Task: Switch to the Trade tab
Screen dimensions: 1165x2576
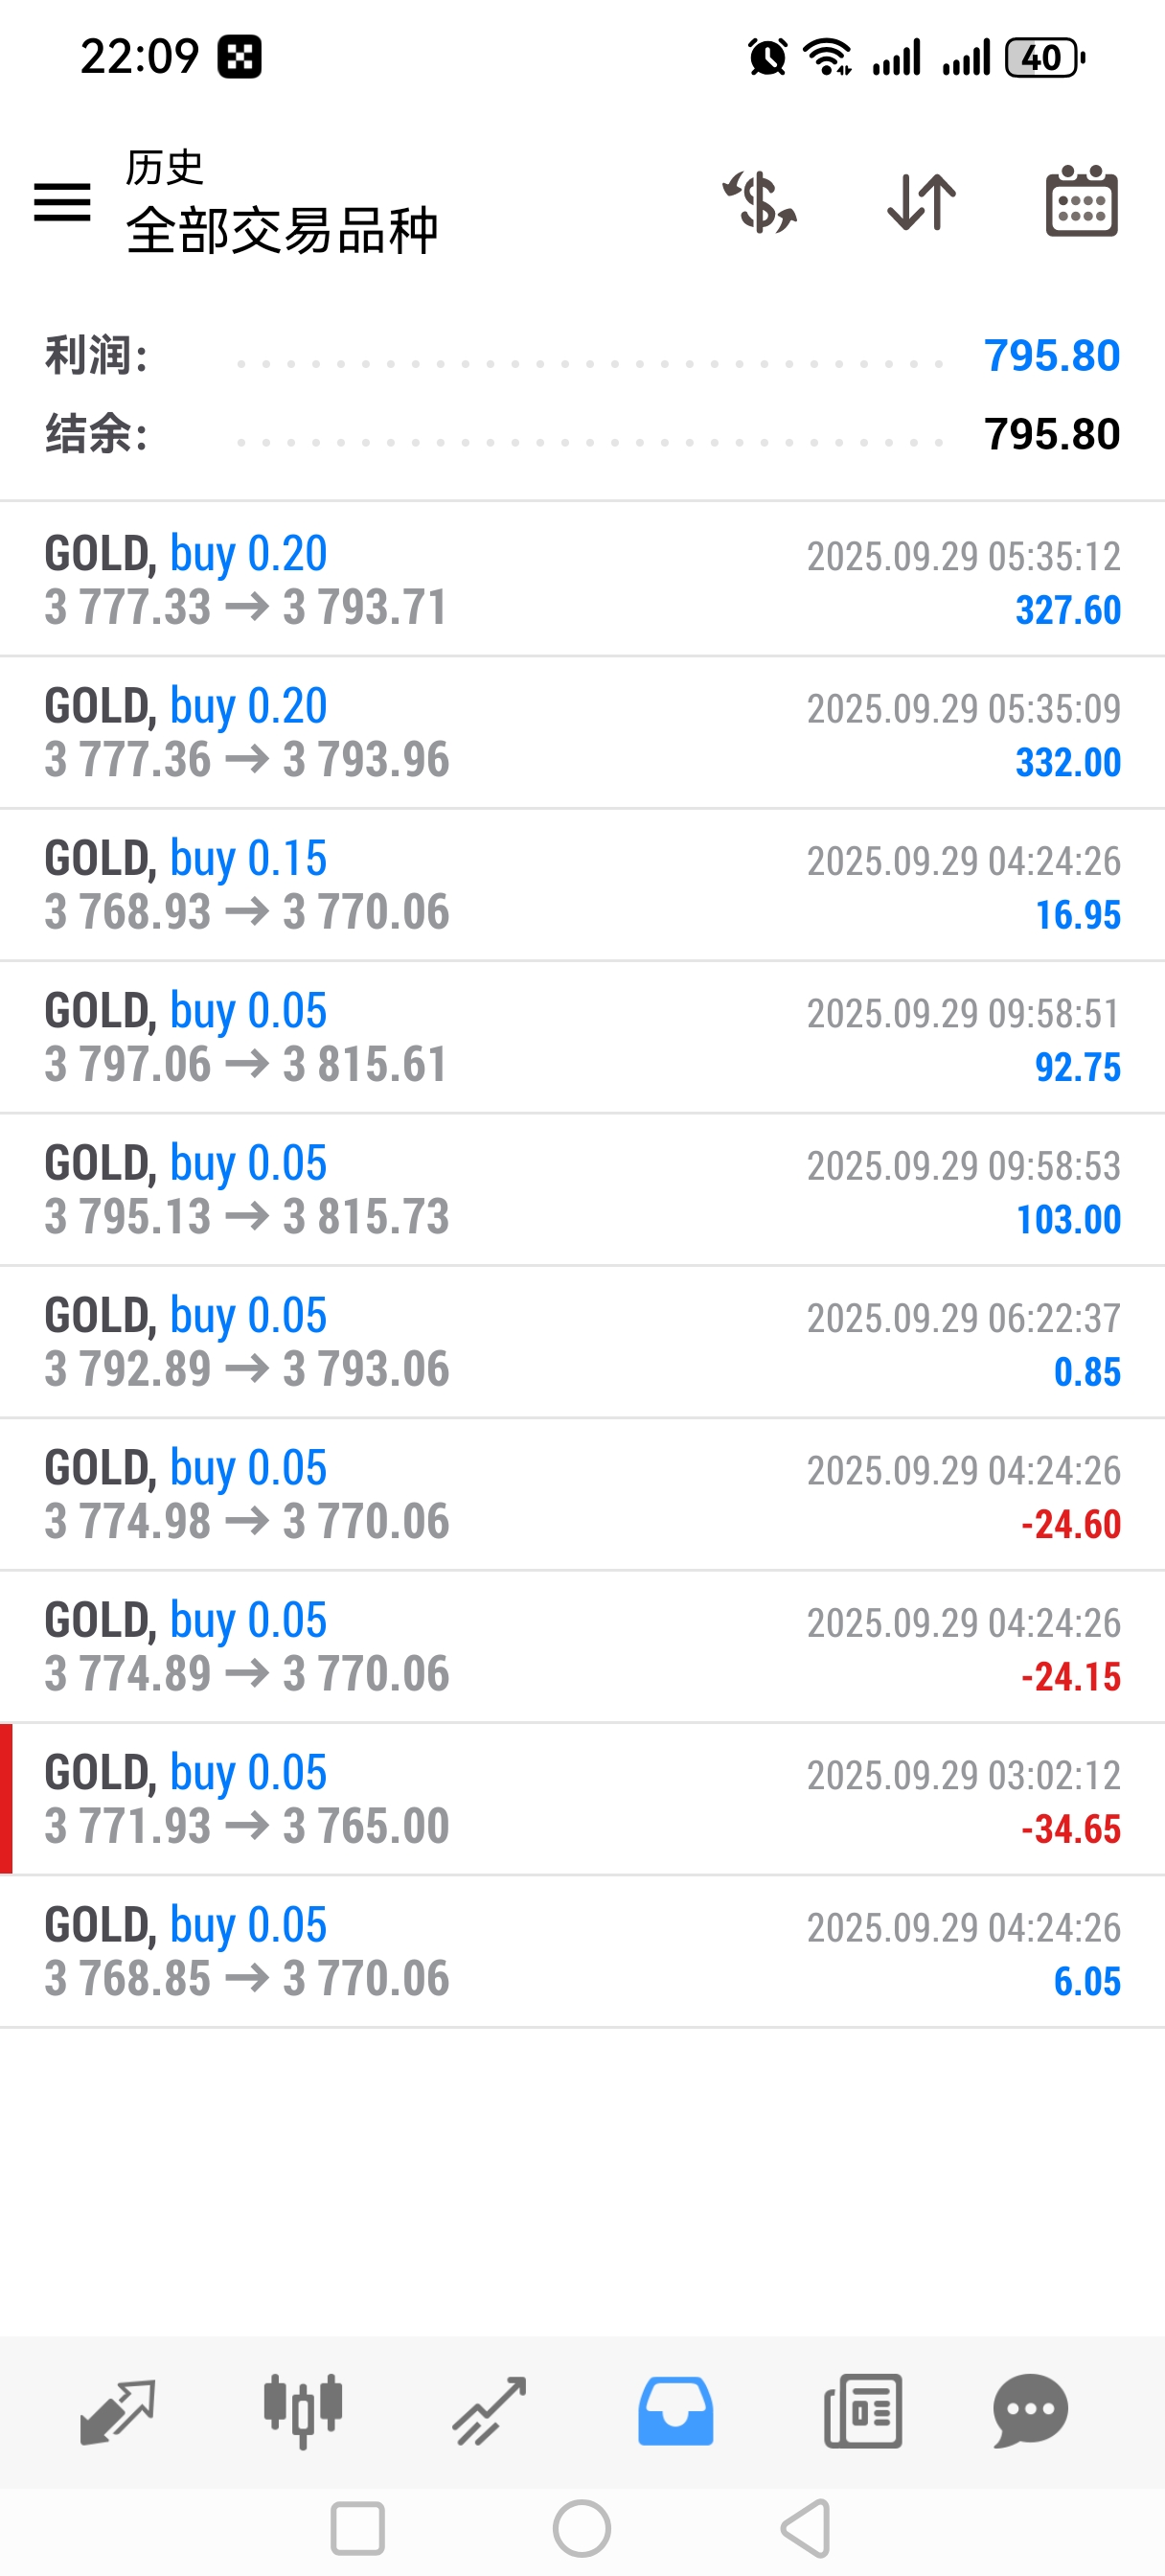Action: tap(489, 2411)
